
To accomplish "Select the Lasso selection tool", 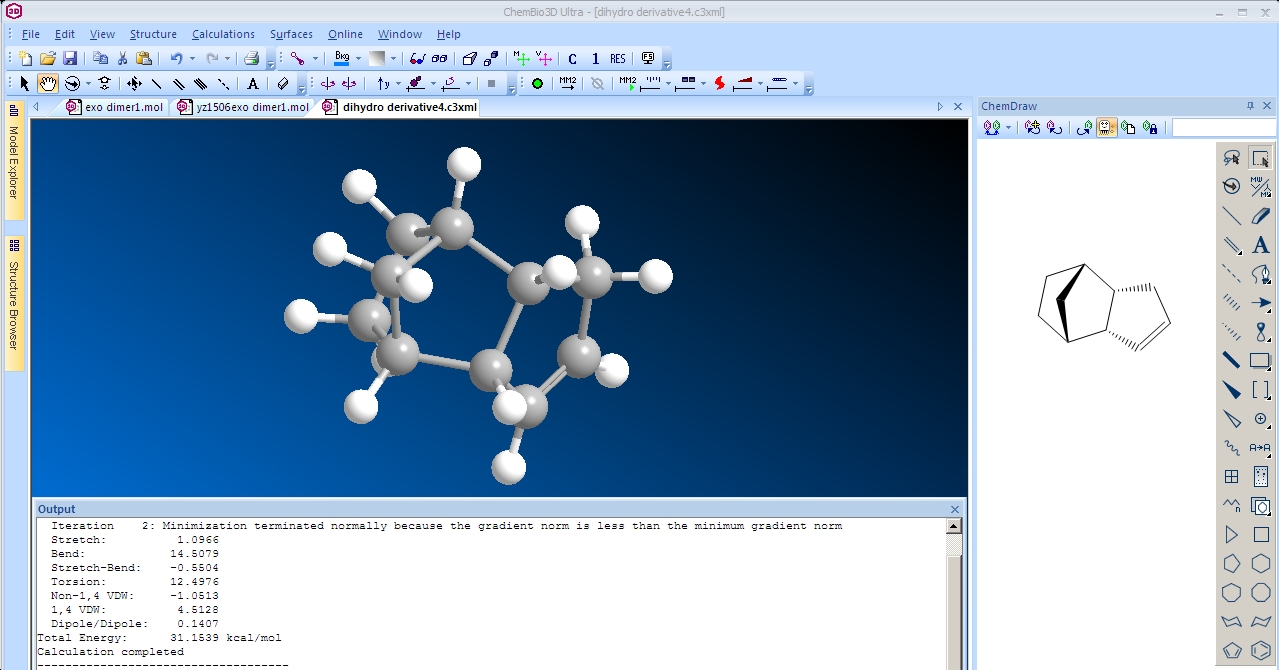I will (1232, 158).
